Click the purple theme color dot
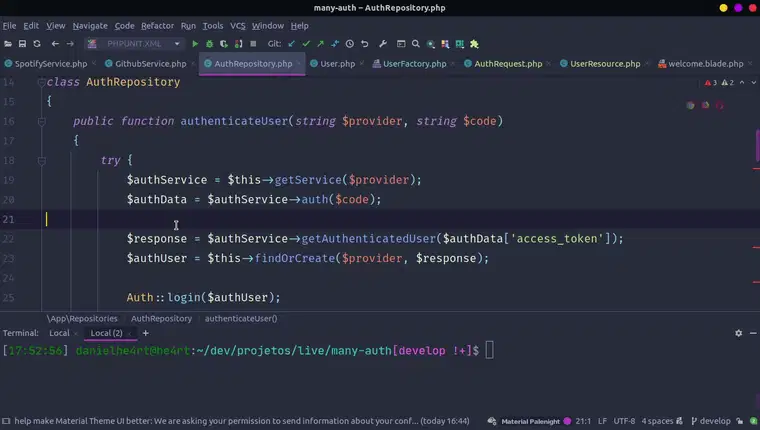760x430 pixels. [x=567, y=421]
